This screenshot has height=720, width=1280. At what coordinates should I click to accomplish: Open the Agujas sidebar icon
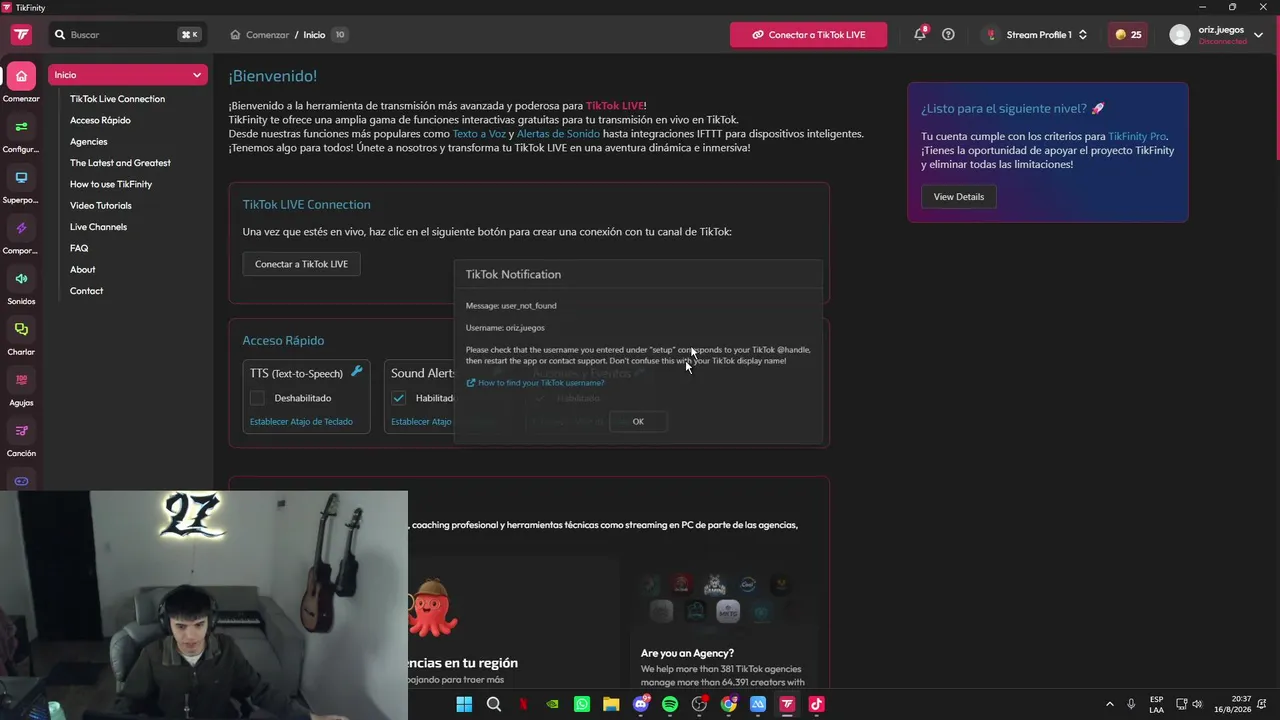coord(21,380)
